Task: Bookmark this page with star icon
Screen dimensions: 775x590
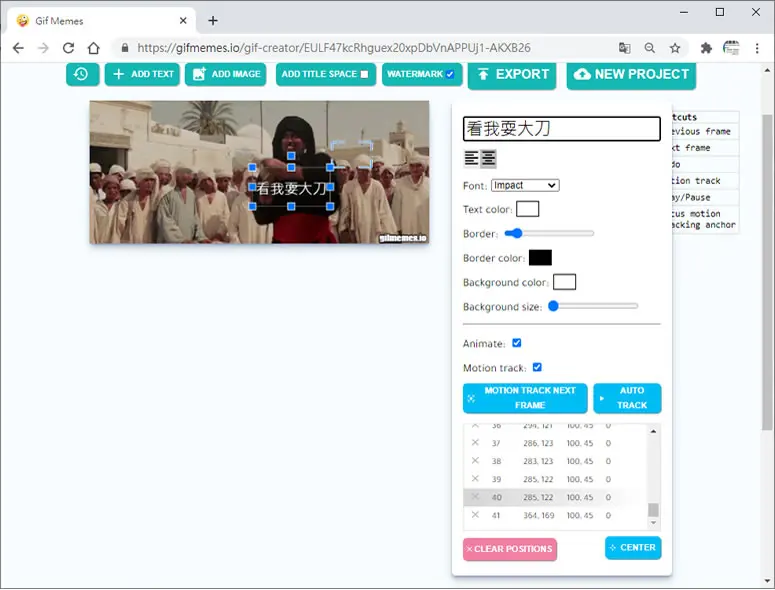Action: 675,48
